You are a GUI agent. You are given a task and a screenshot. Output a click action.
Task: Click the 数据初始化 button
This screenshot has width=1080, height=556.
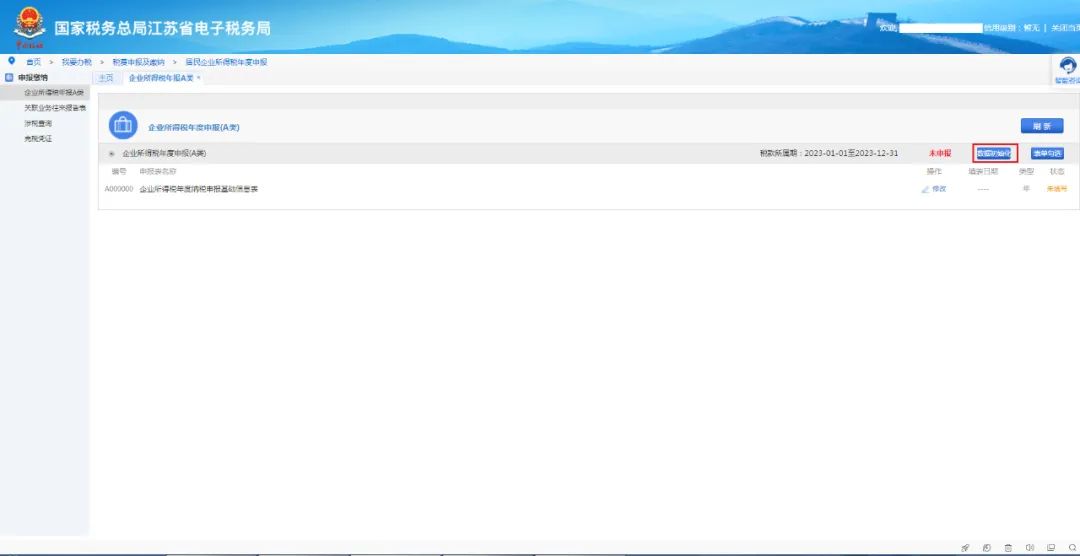point(995,153)
